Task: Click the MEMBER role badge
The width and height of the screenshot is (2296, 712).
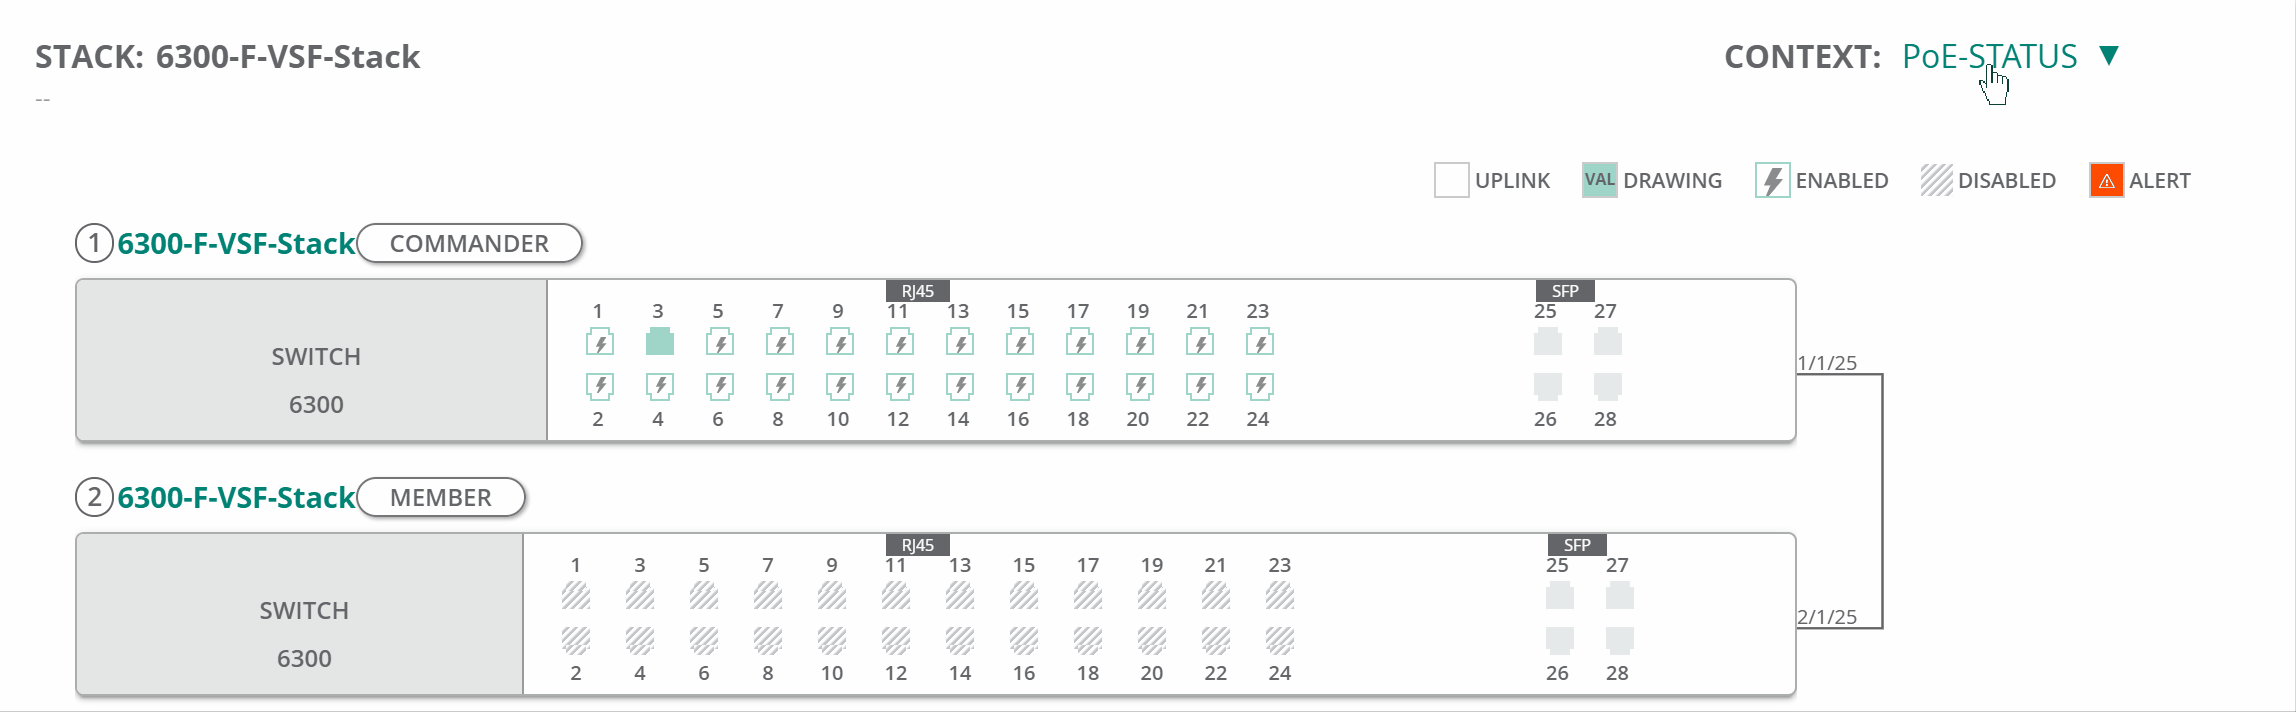Action: 441,498
